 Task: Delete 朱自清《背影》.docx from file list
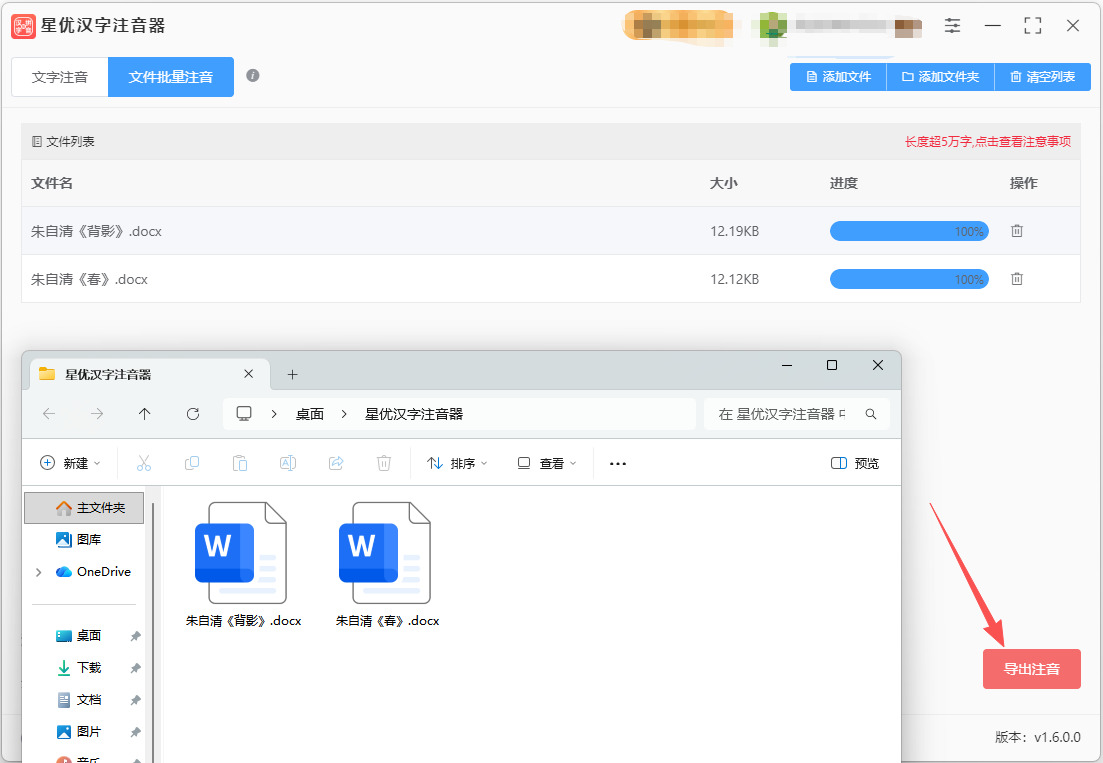pos(1016,231)
